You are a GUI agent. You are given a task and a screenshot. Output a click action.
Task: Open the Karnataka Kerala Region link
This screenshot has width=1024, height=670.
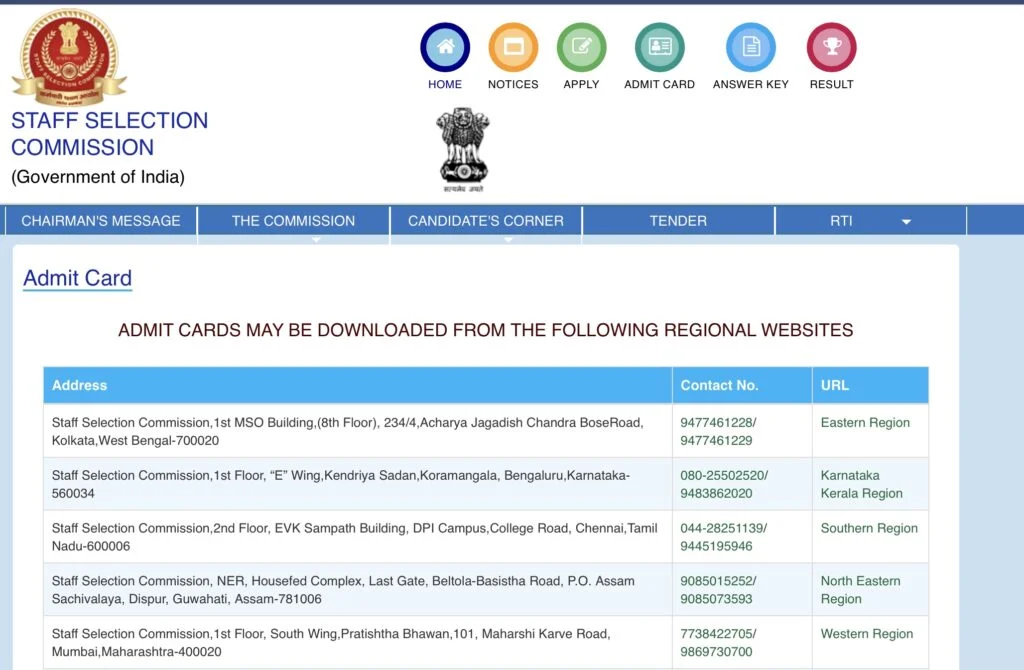point(861,485)
